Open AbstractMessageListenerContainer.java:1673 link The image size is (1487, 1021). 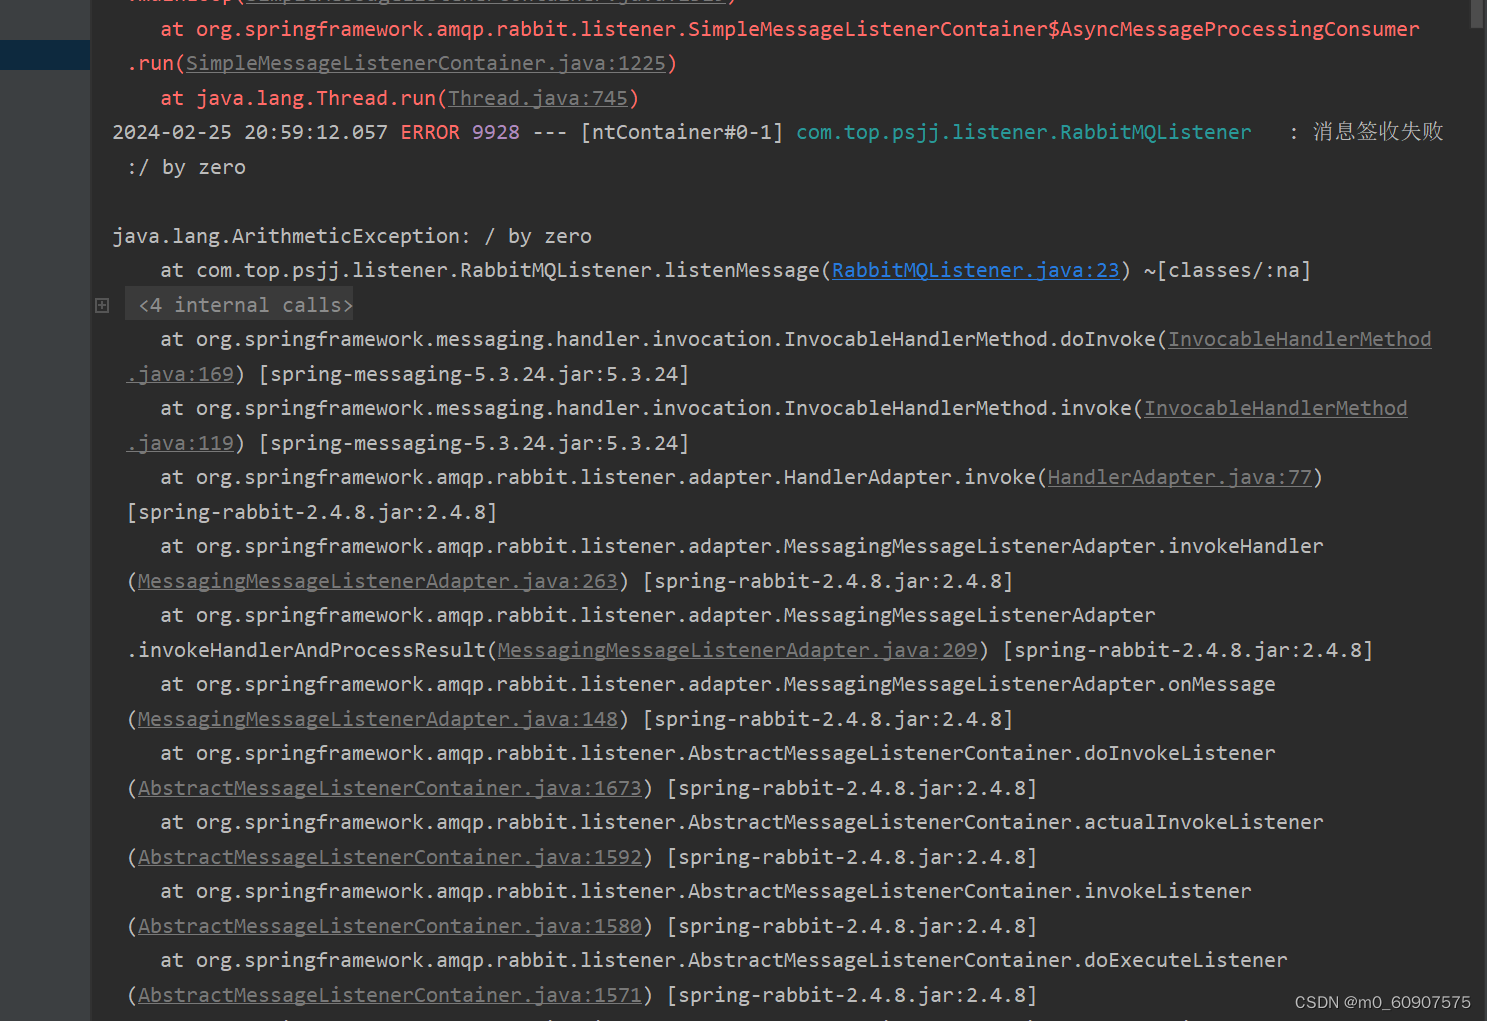tap(390, 788)
